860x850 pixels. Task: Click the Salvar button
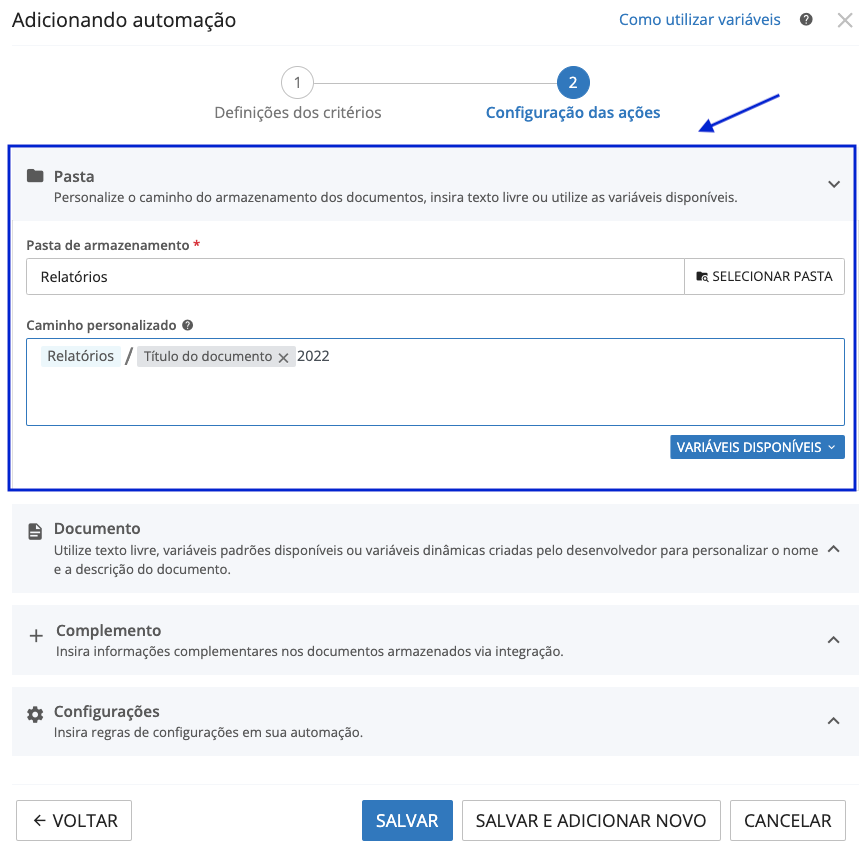407,821
